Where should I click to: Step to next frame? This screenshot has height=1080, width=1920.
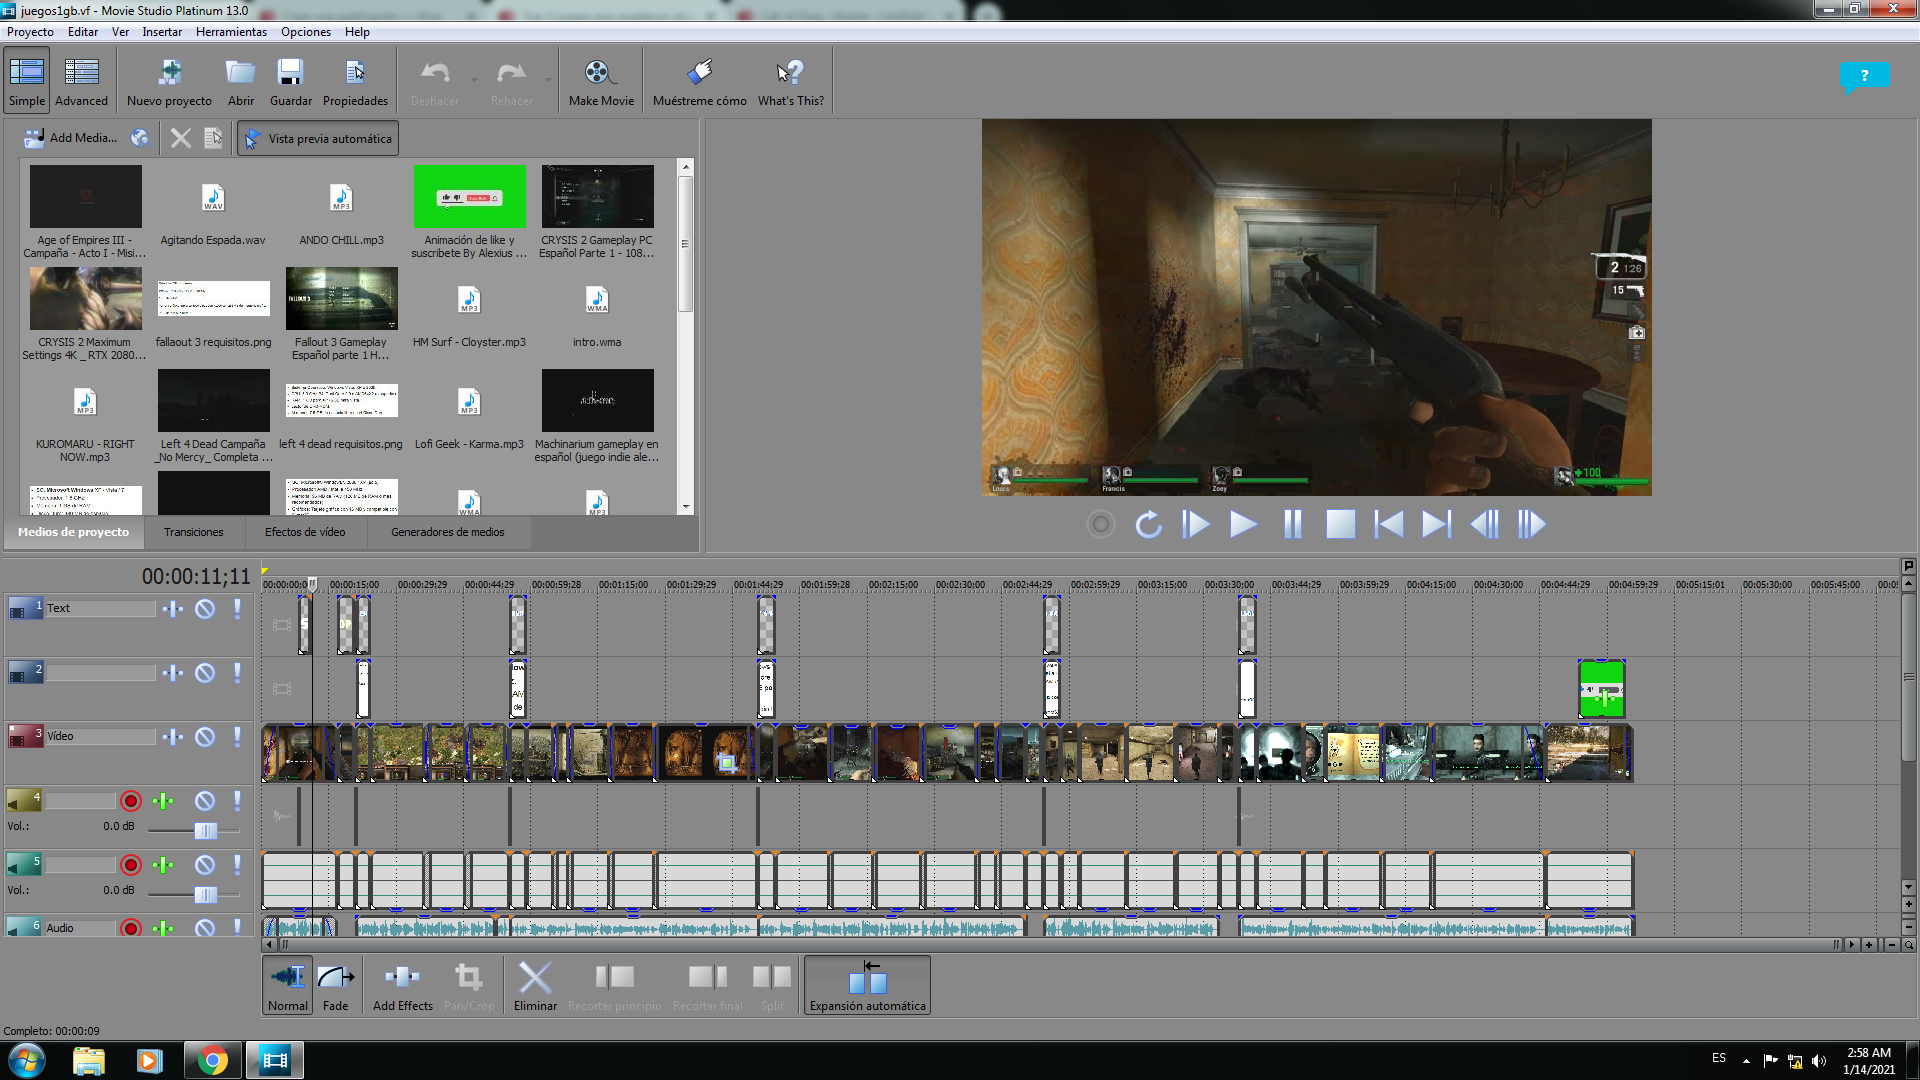(x=1532, y=524)
